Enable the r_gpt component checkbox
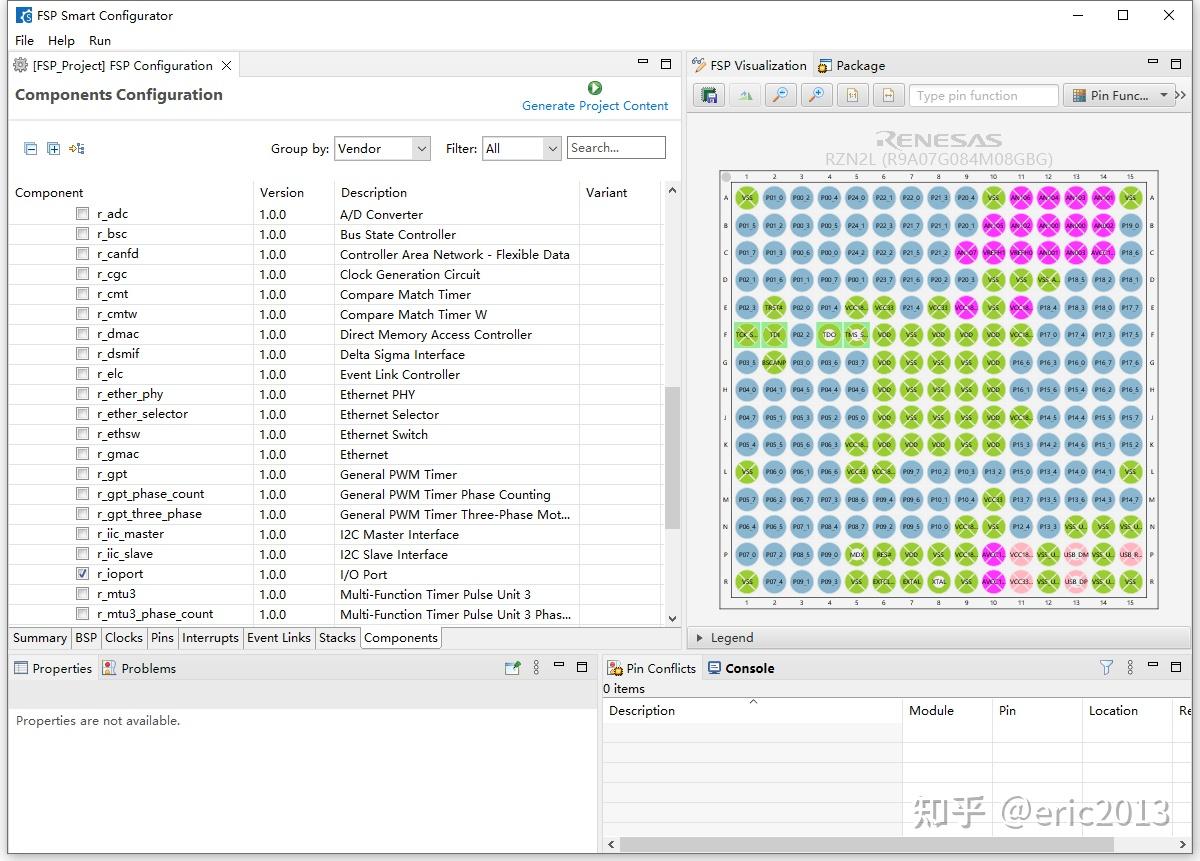The width and height of the screenshot is (1200, 861). coord(82,474)
